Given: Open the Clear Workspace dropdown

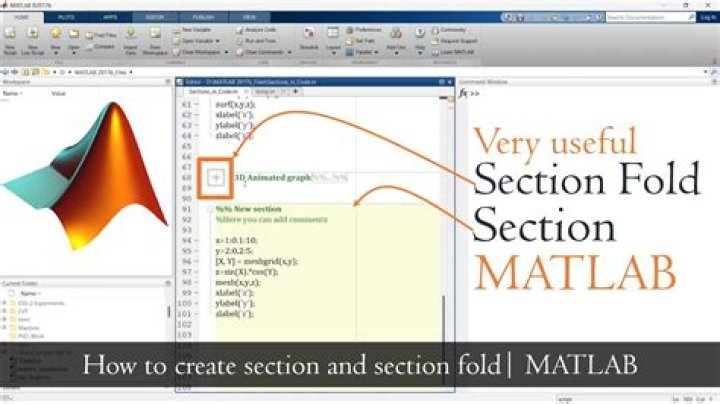Looking at the screenshot, I should (x=226, y=52).
